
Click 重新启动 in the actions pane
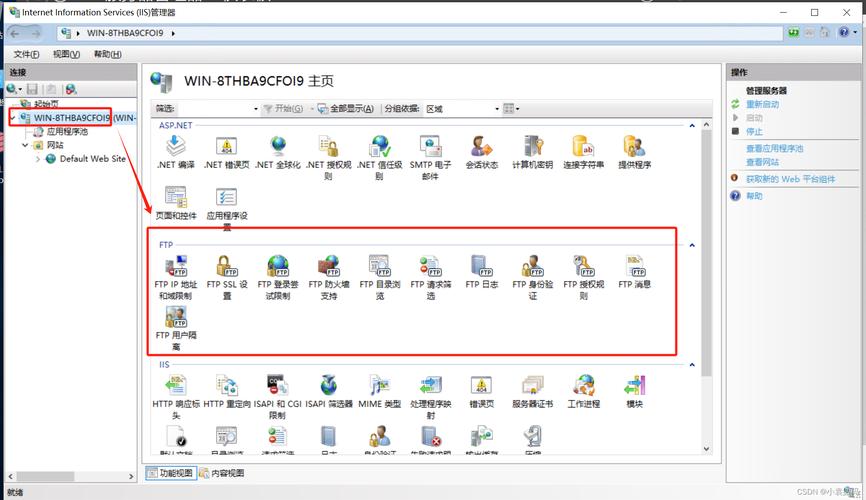762,104
